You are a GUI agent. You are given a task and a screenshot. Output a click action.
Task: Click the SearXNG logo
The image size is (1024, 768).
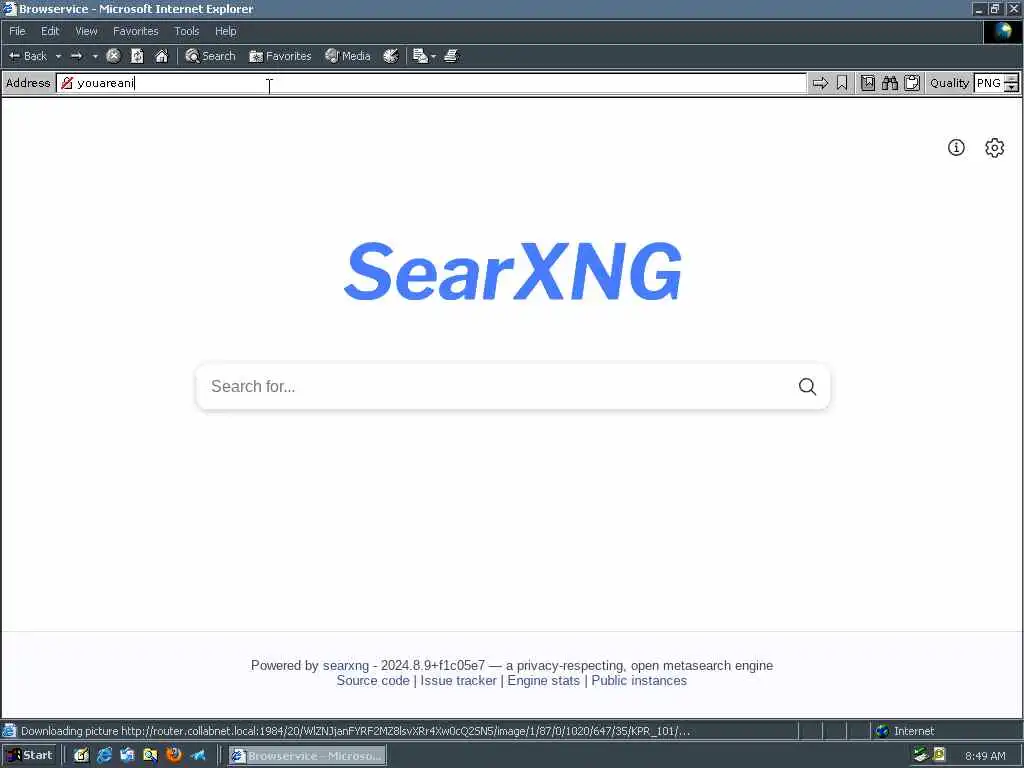513,272
